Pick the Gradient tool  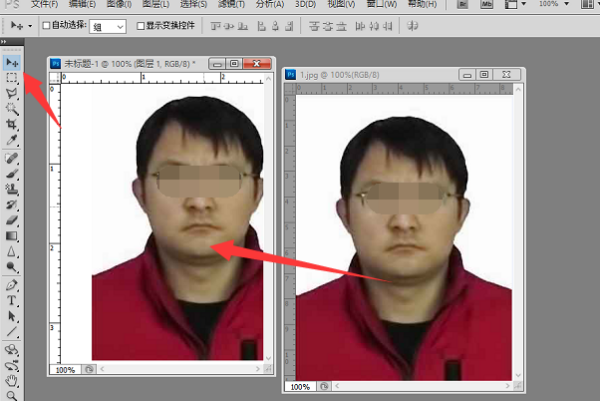point(12,236)
